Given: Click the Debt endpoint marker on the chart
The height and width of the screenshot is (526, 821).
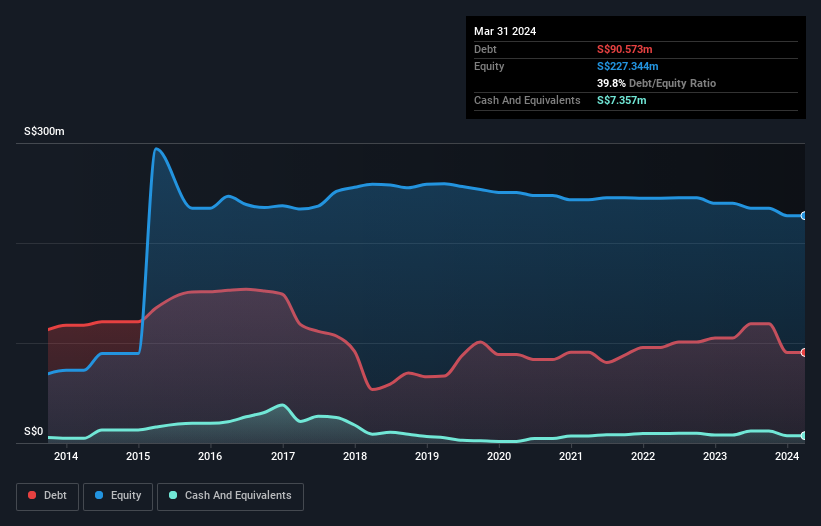Looking at the screenshot, I should [x=804, y=353].
